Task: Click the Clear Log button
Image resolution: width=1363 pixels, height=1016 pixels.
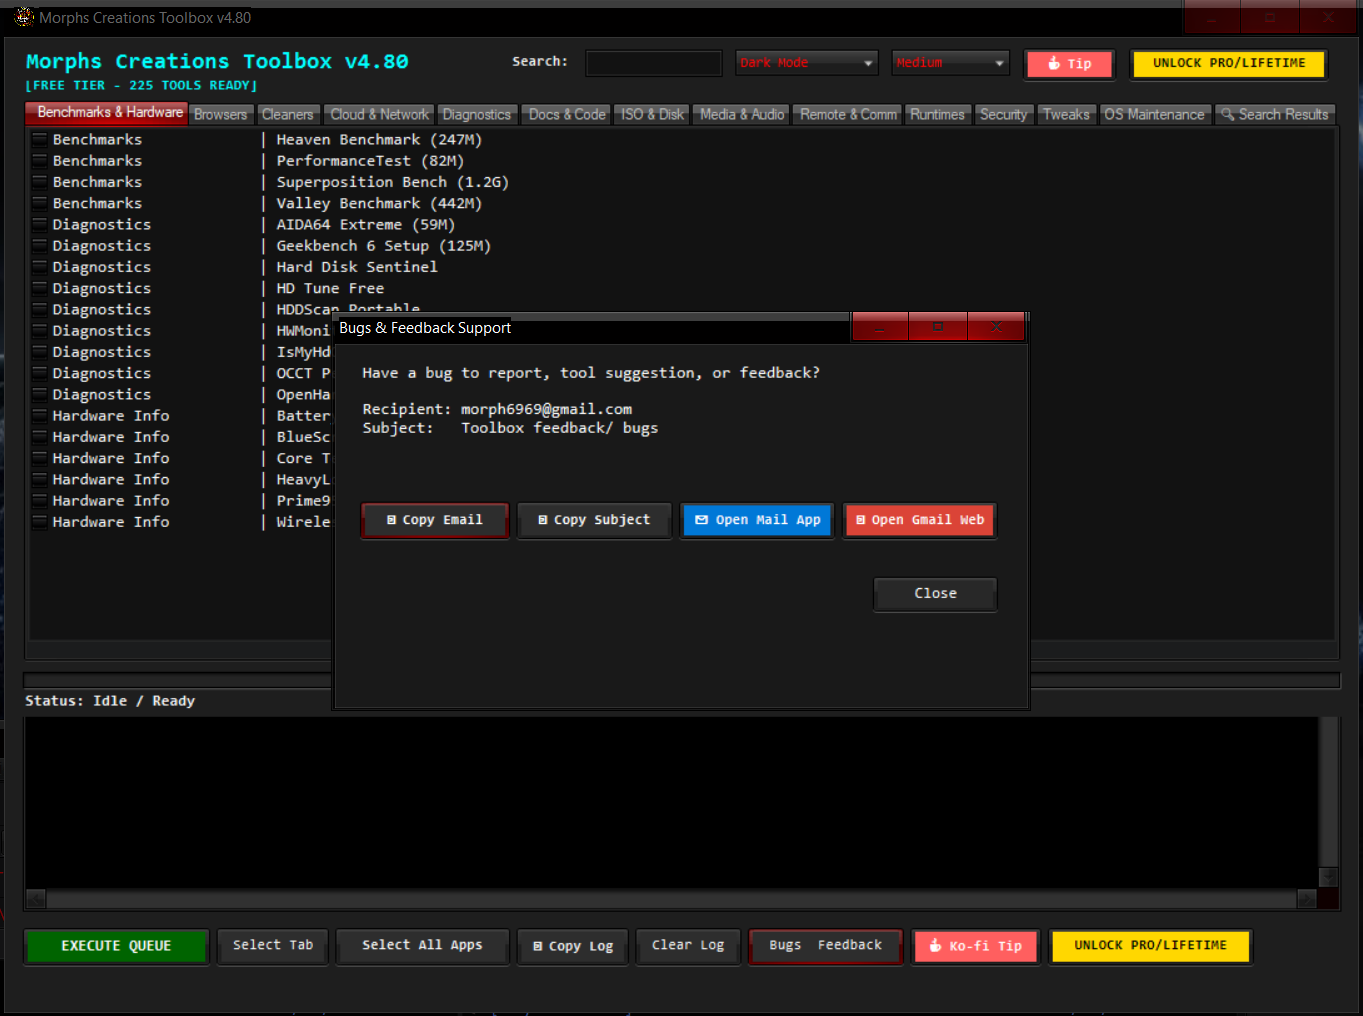Action: point(688,946)
